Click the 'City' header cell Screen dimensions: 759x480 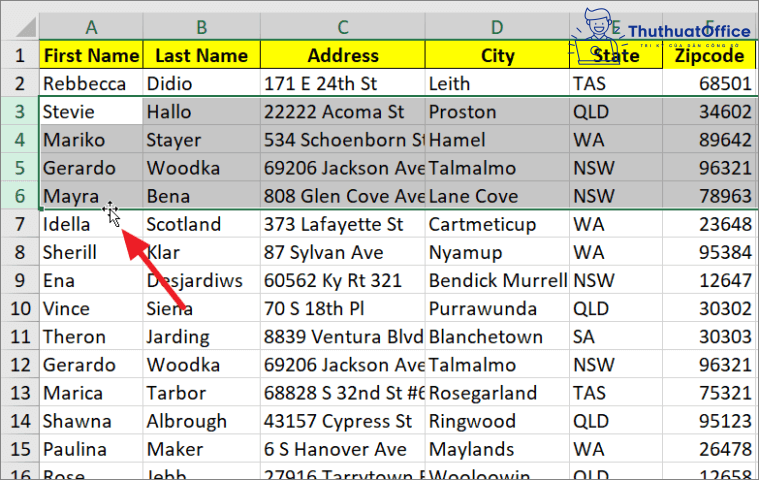496,55
